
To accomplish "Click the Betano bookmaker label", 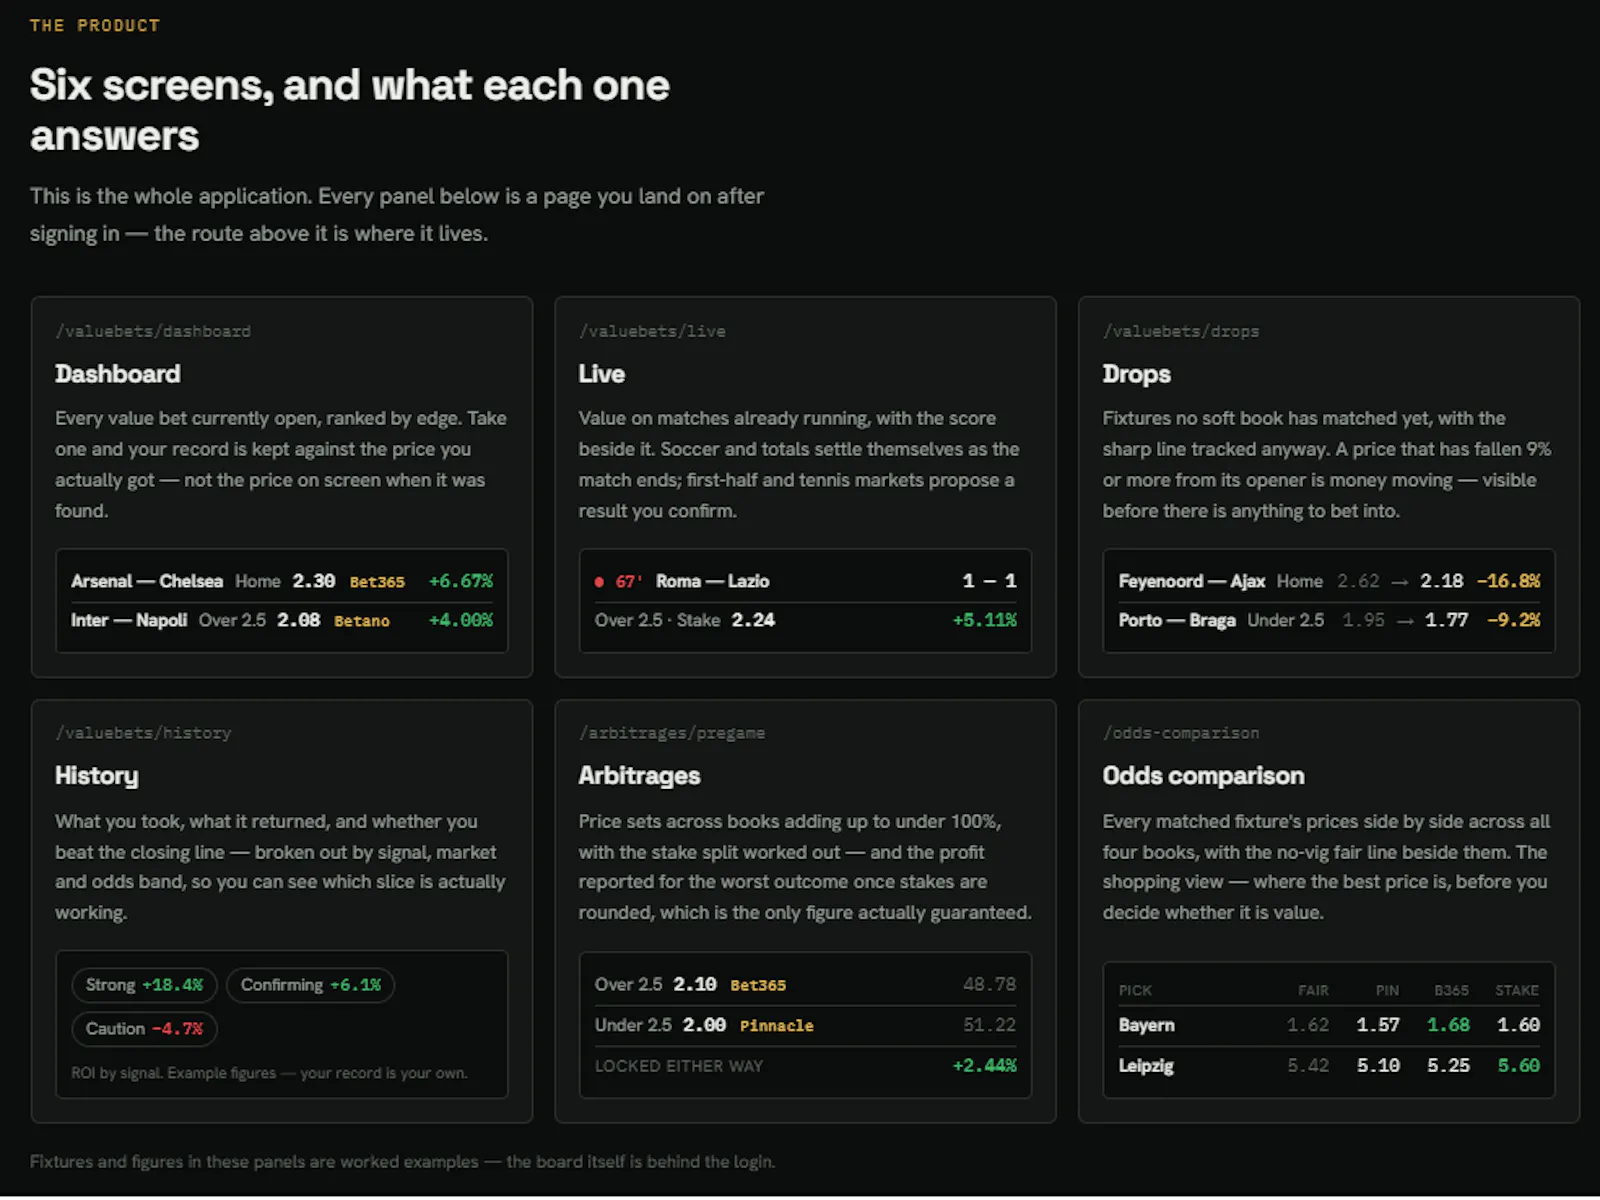I will [x=362, y=621].
